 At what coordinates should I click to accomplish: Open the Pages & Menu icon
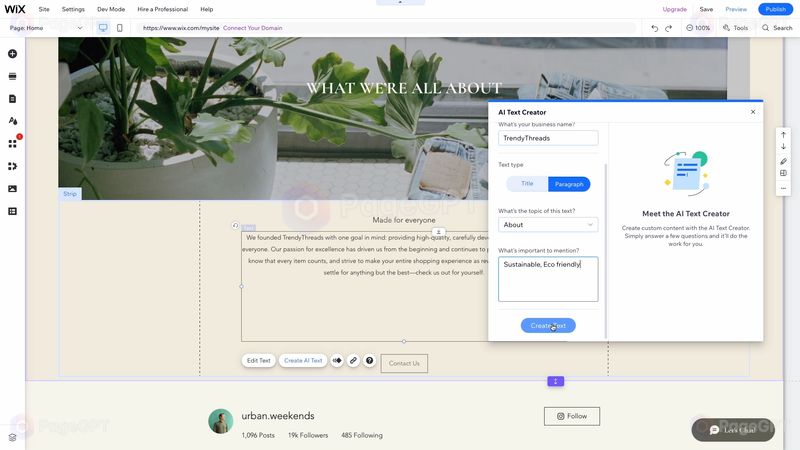(x=12, y=98)
